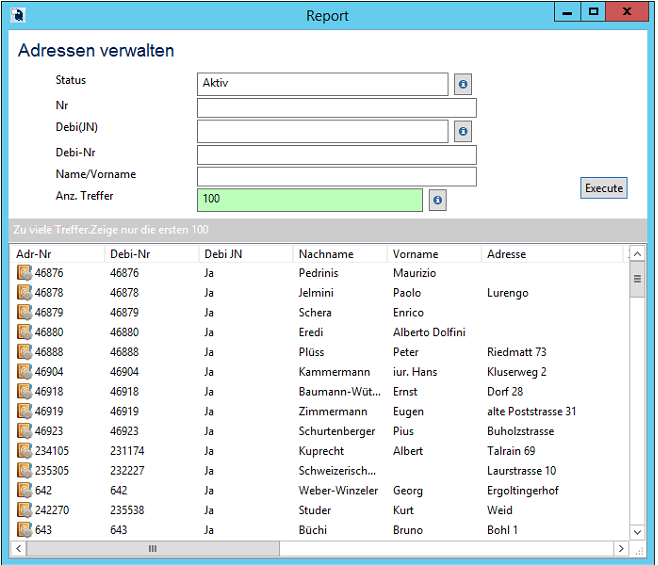The height and width of the screenshot is (565, 658).
Task: Click the address icon for row 234105
Action: click(x=24, y=451)
